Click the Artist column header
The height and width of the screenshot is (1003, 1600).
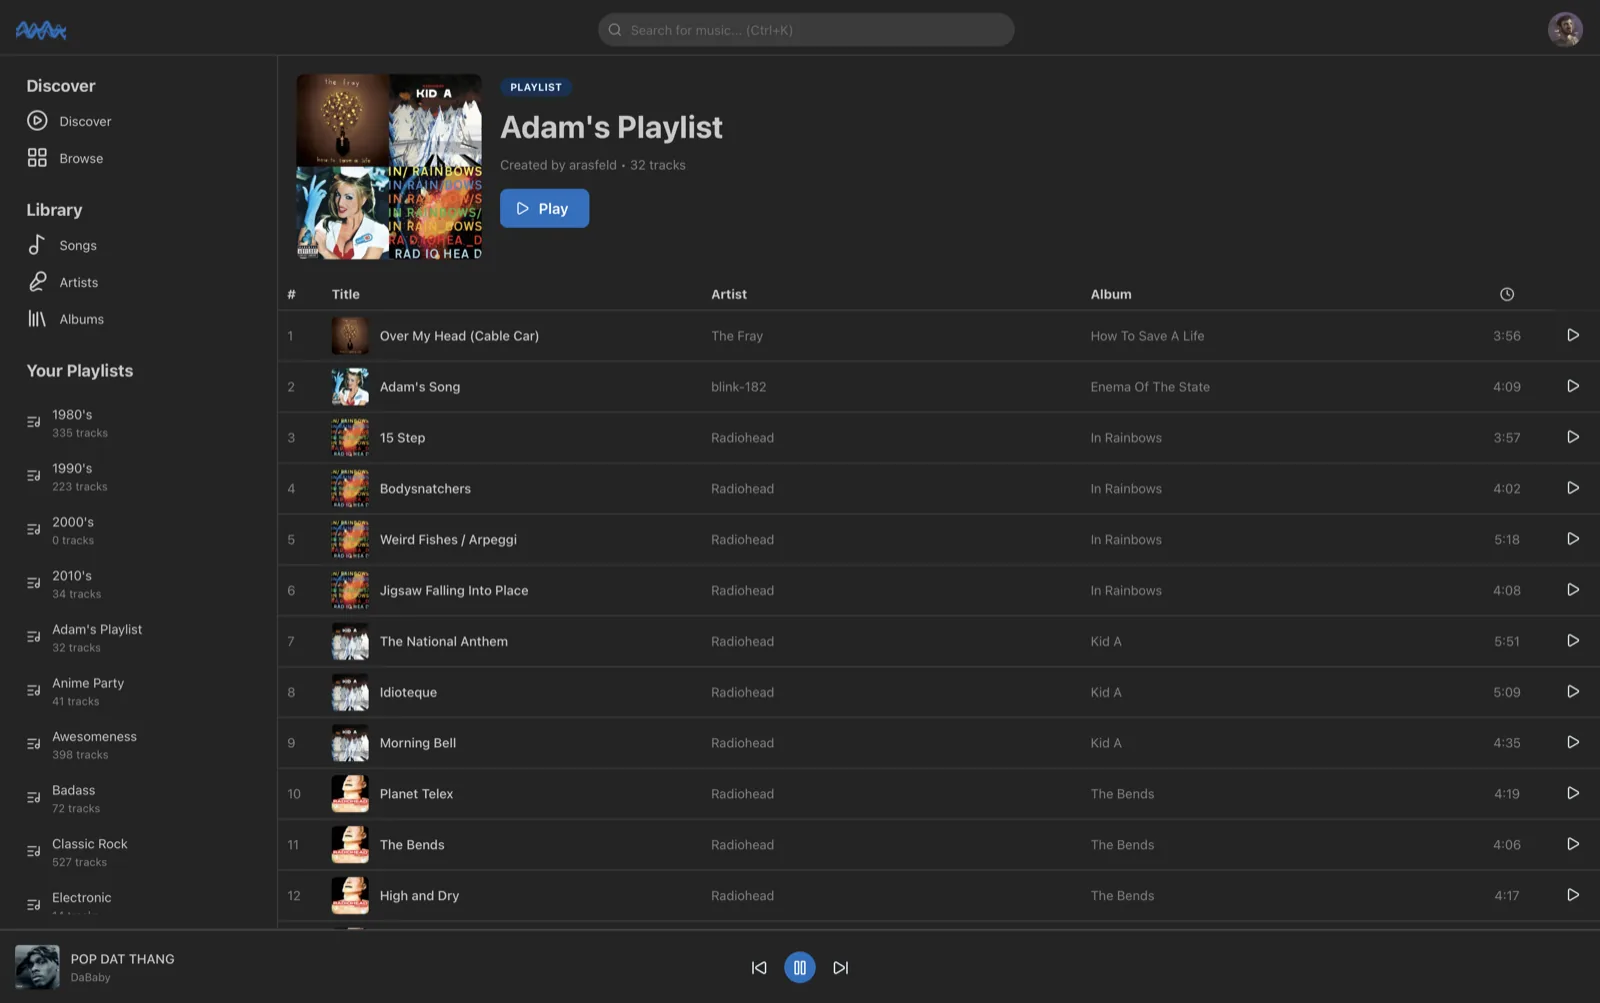click(729, 294)
